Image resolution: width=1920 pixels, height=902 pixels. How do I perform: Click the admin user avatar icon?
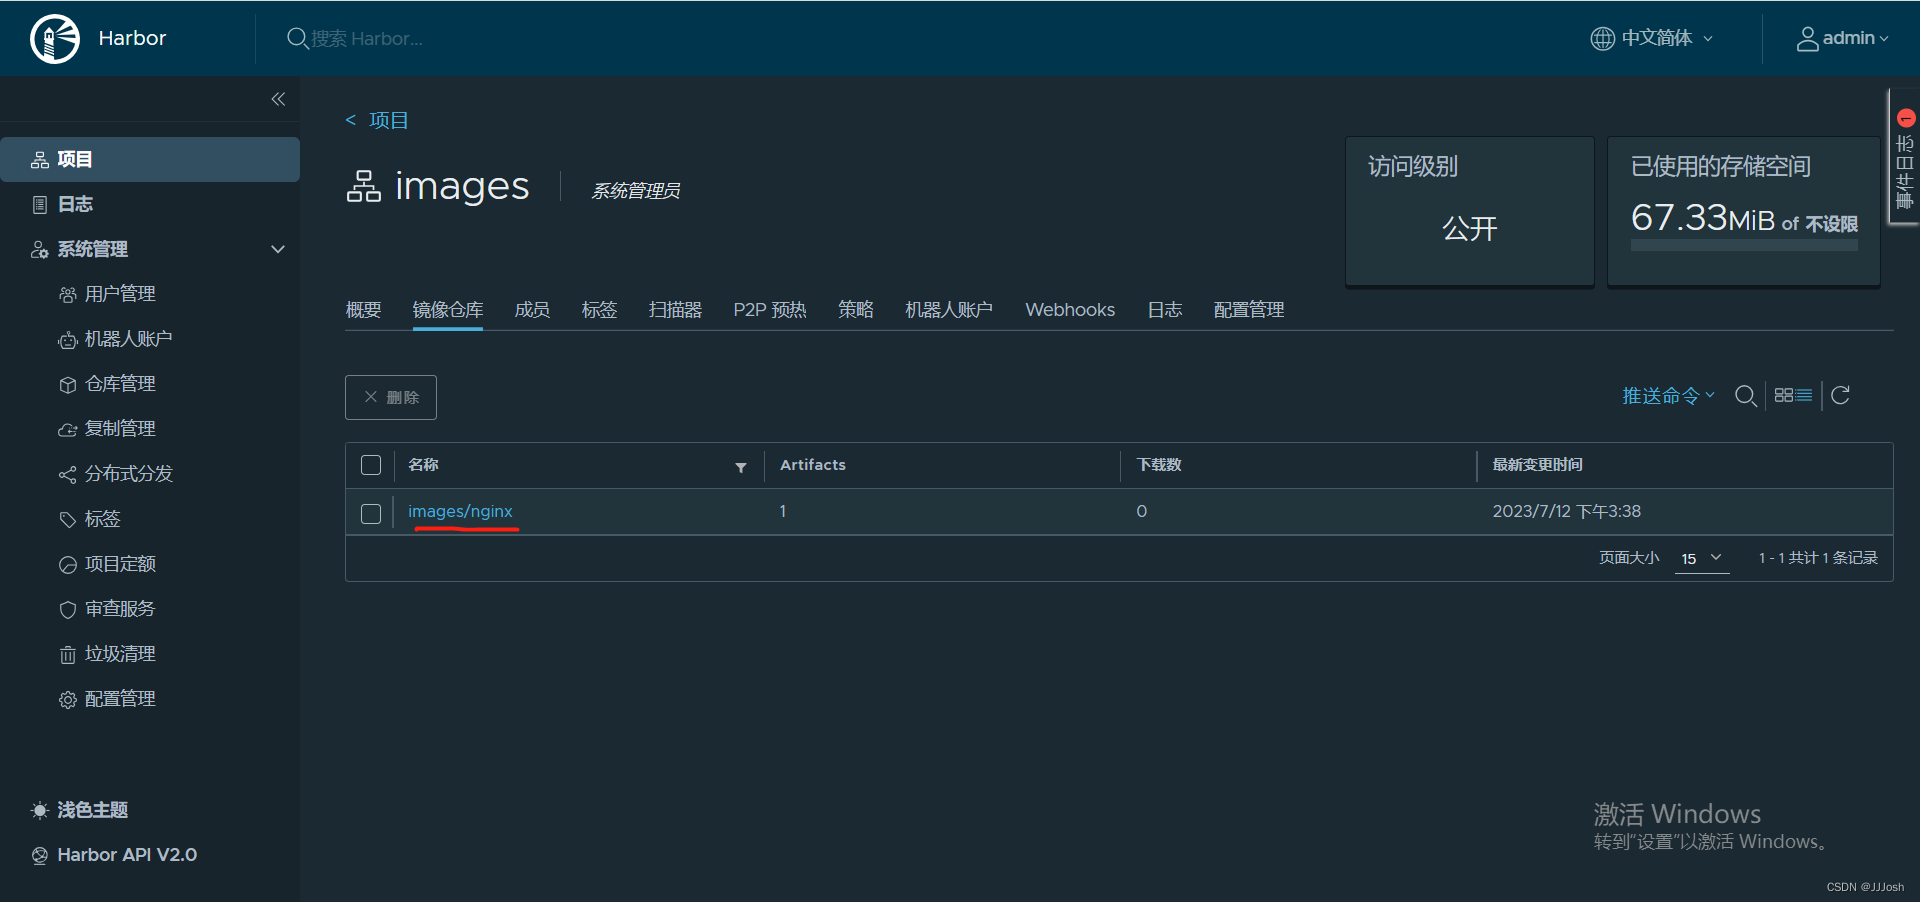coord(1807,38)
